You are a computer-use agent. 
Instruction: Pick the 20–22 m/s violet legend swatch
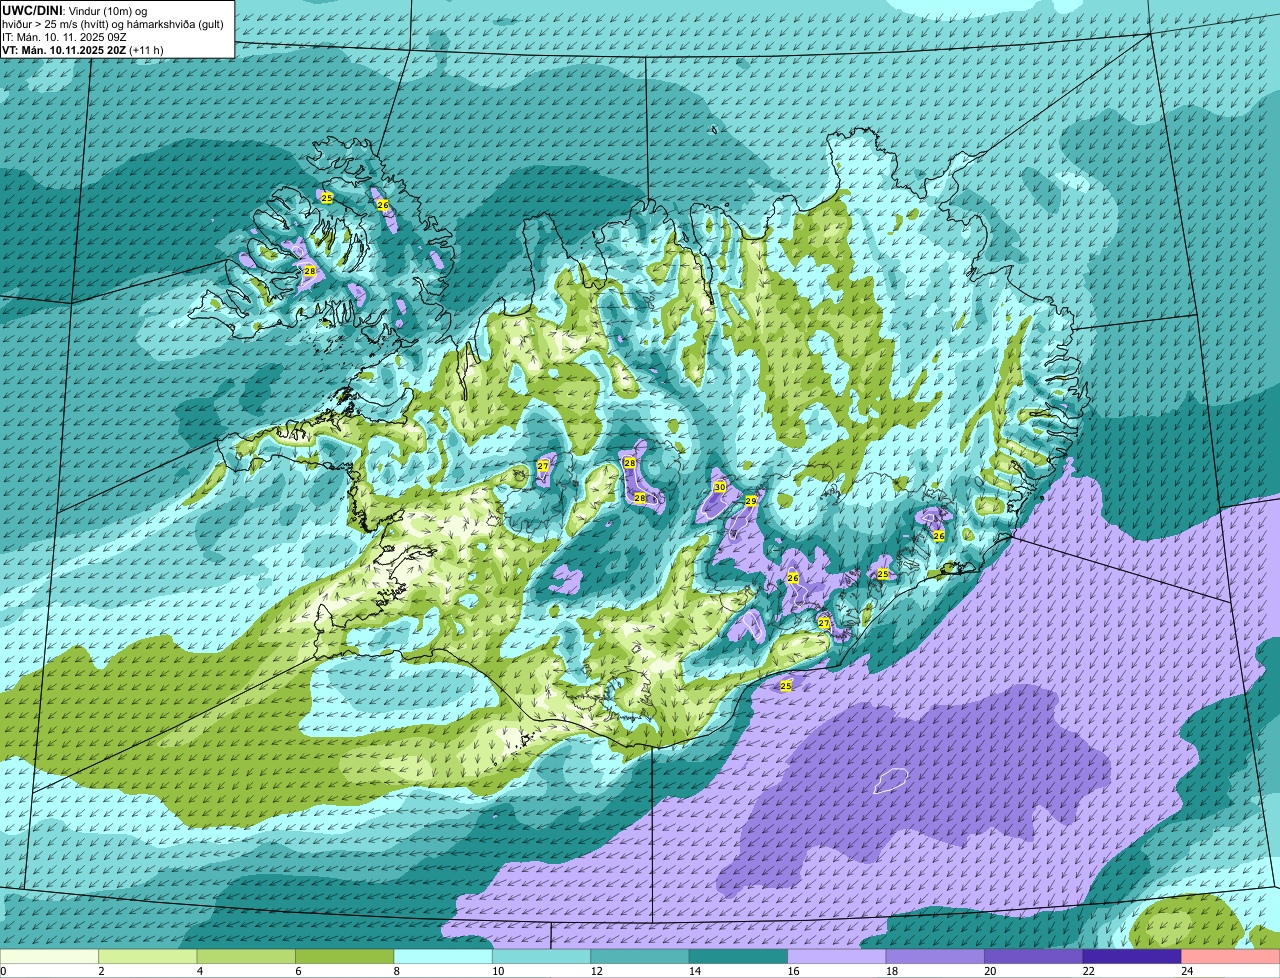tap(1034, 956)
